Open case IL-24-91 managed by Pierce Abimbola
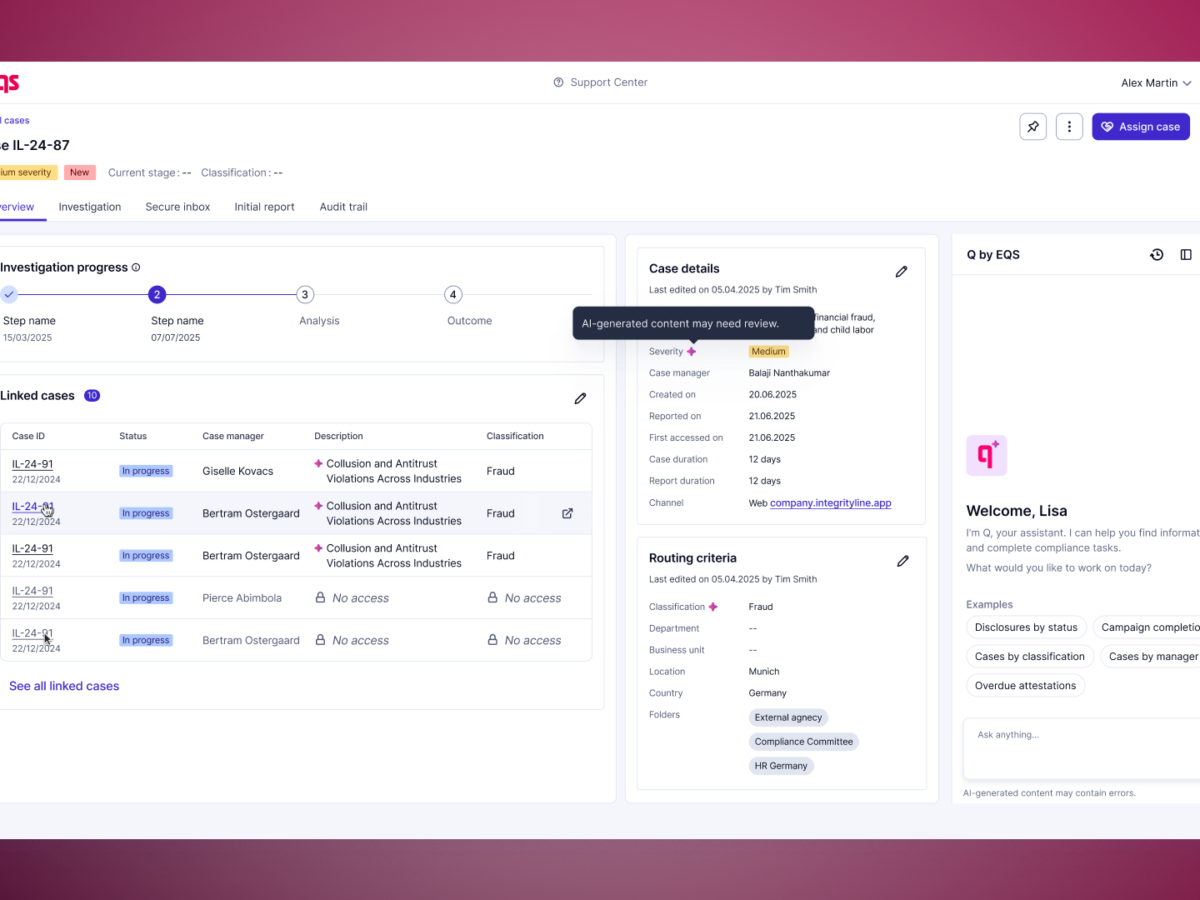The height and width of the screenshot is (900, 1200). coord(32,591)
